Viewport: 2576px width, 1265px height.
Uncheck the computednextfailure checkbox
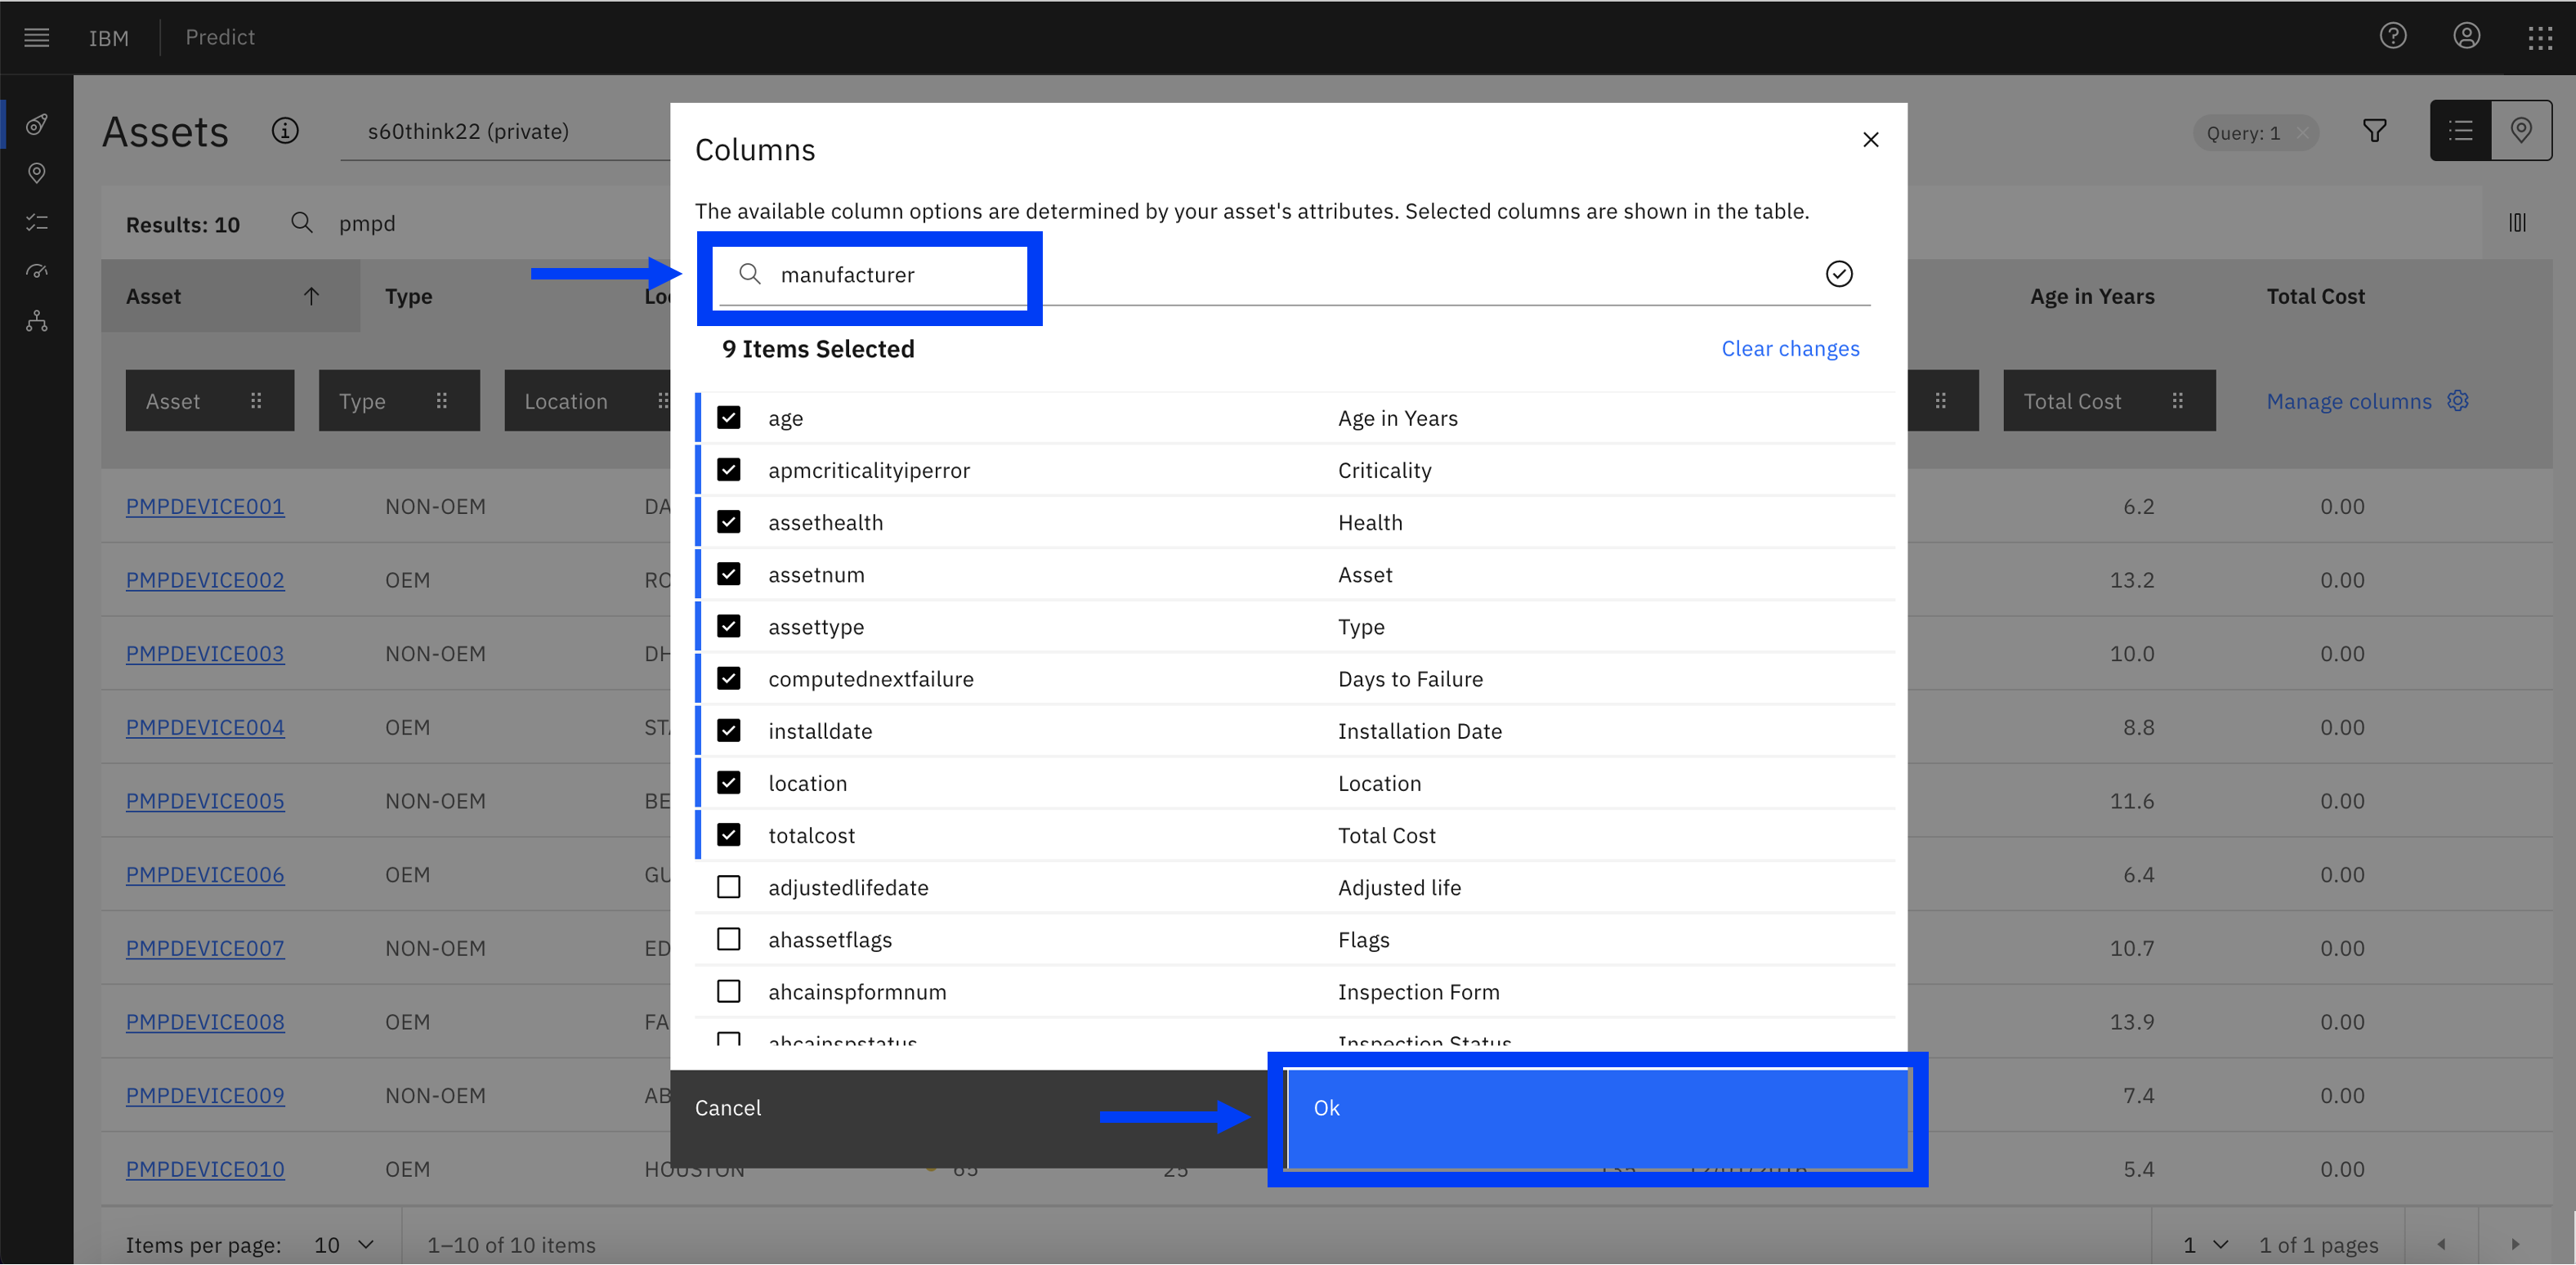tap(729, 678)
